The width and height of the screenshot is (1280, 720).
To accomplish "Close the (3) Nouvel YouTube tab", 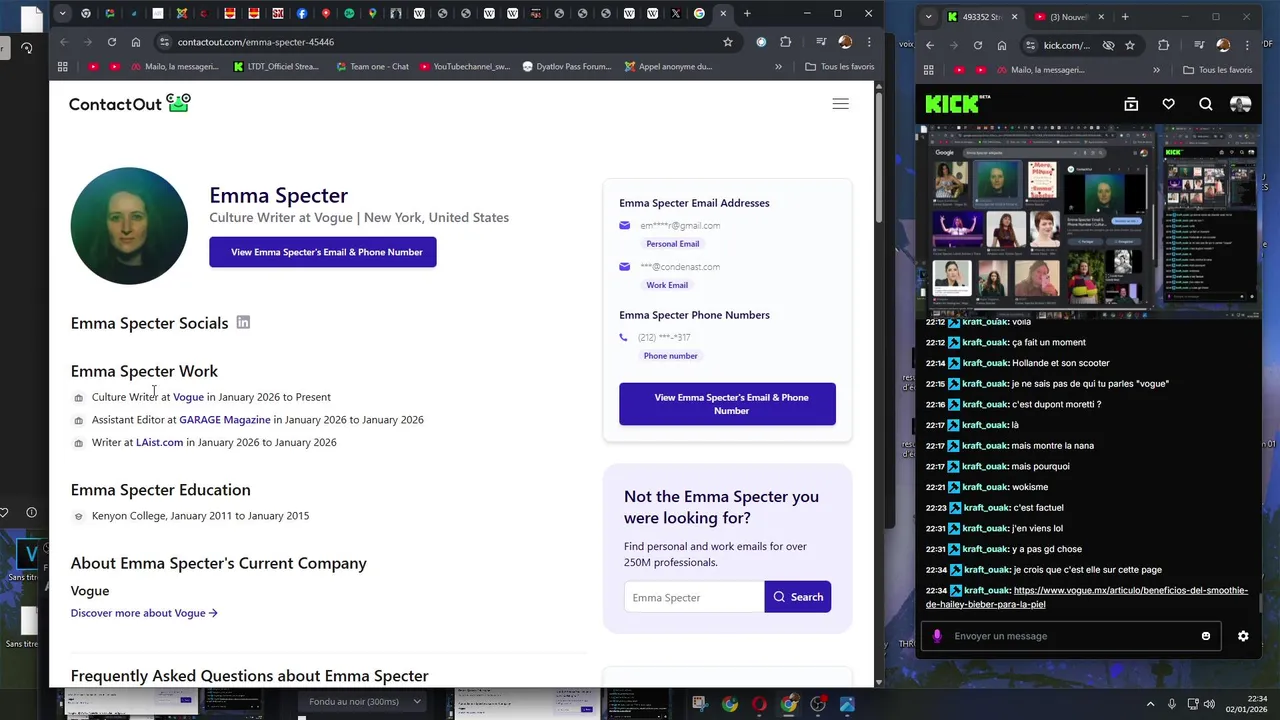I will [1101, 17].
